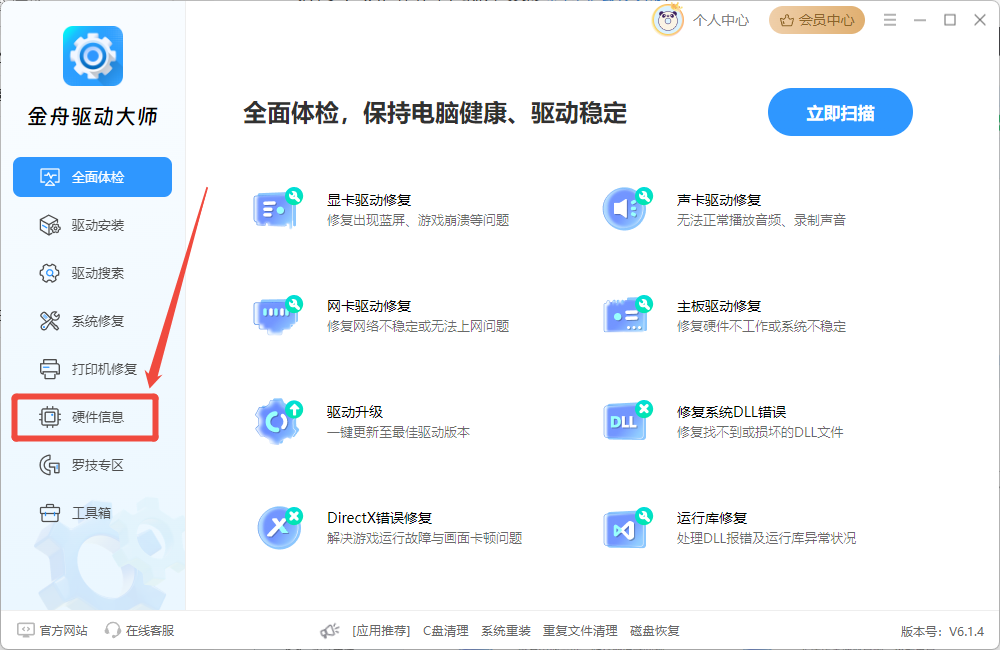
Task: Start scan with 立即扫描 button
Action: point(840,112)
